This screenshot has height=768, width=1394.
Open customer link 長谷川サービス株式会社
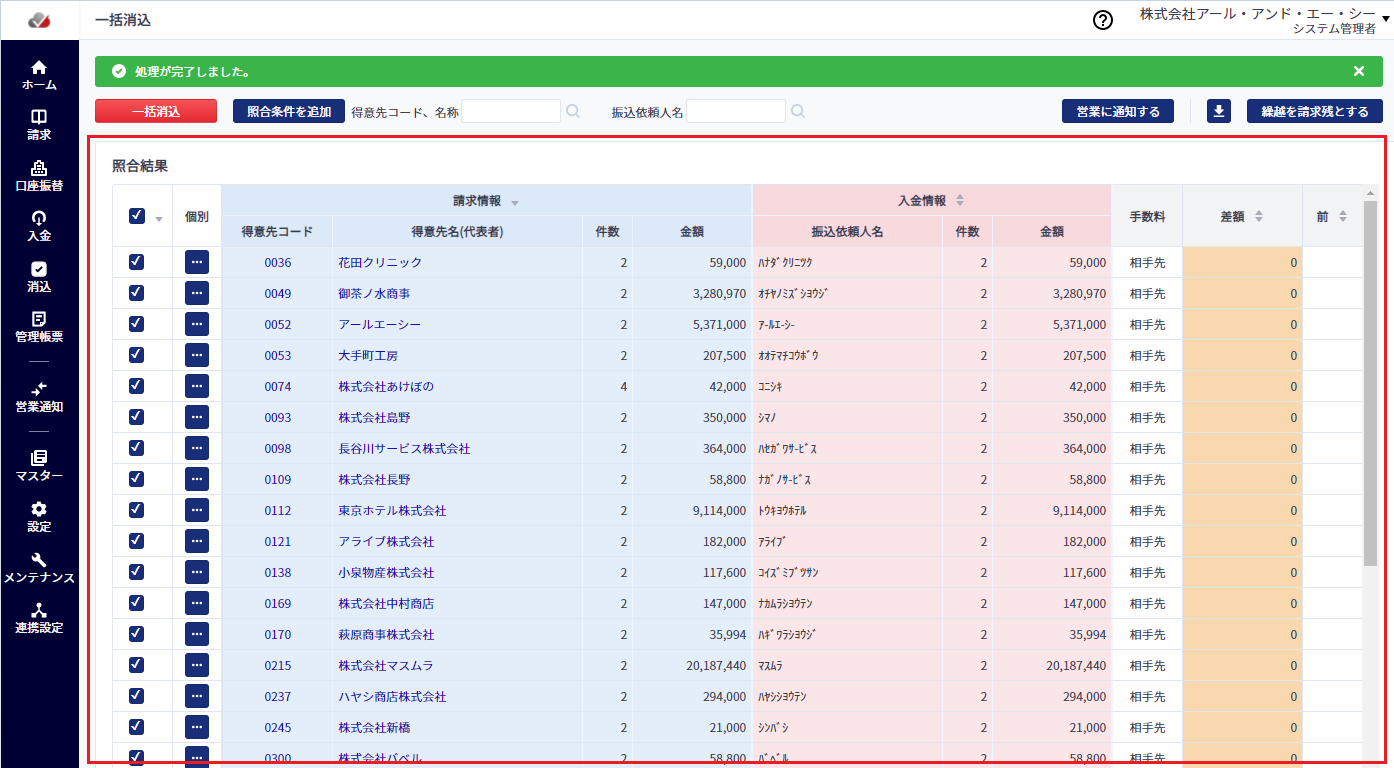tap(404, 448)
